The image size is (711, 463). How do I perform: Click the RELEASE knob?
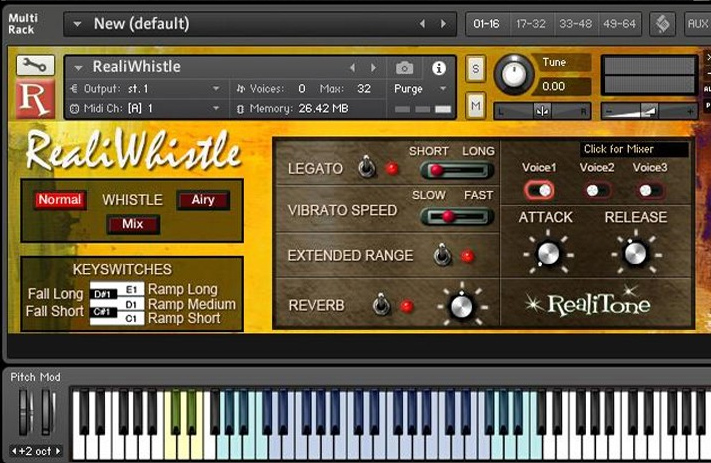coord(635,253)
